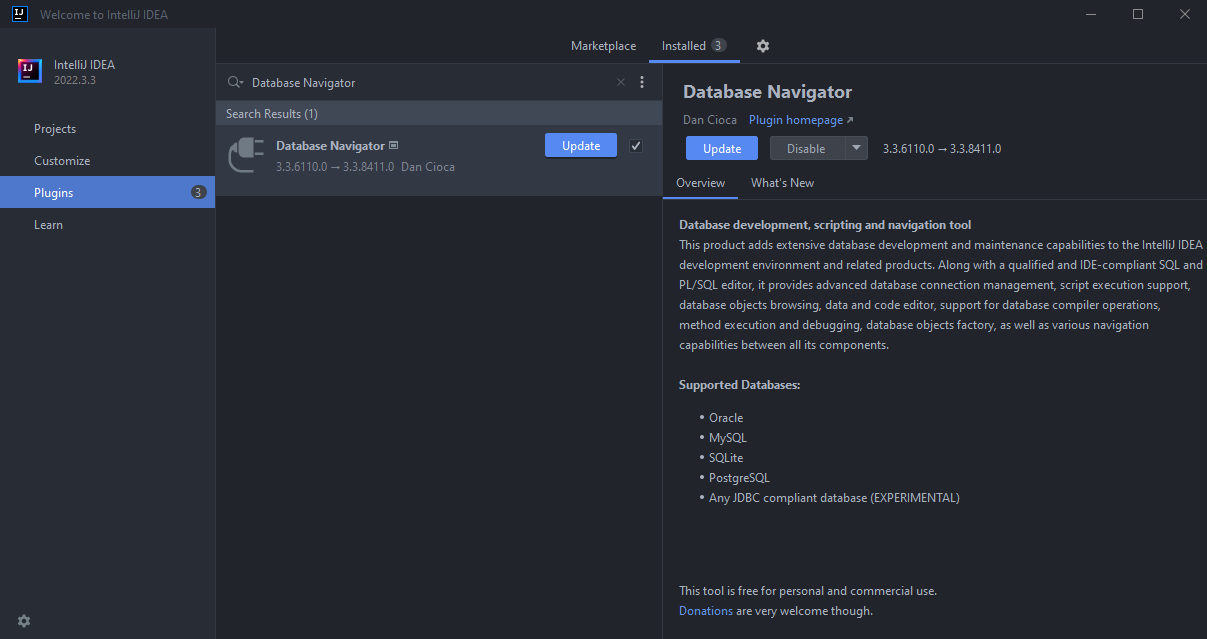This screenshot has height=639, width=1207.
Task: Uncheck the Database Navigator enable checkbox
Action: (636, 145)
